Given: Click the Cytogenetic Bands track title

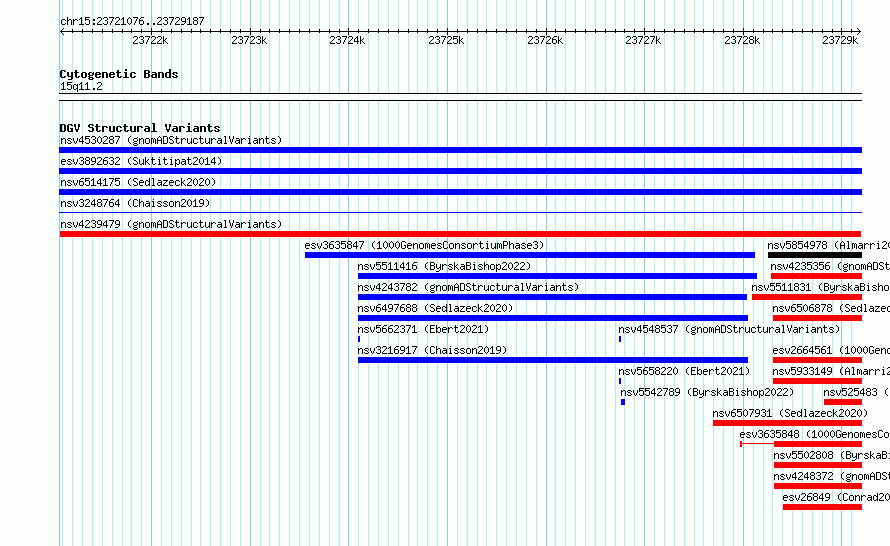Looking at the screenshot, I should pyautogui.click(x=119, y=74).
